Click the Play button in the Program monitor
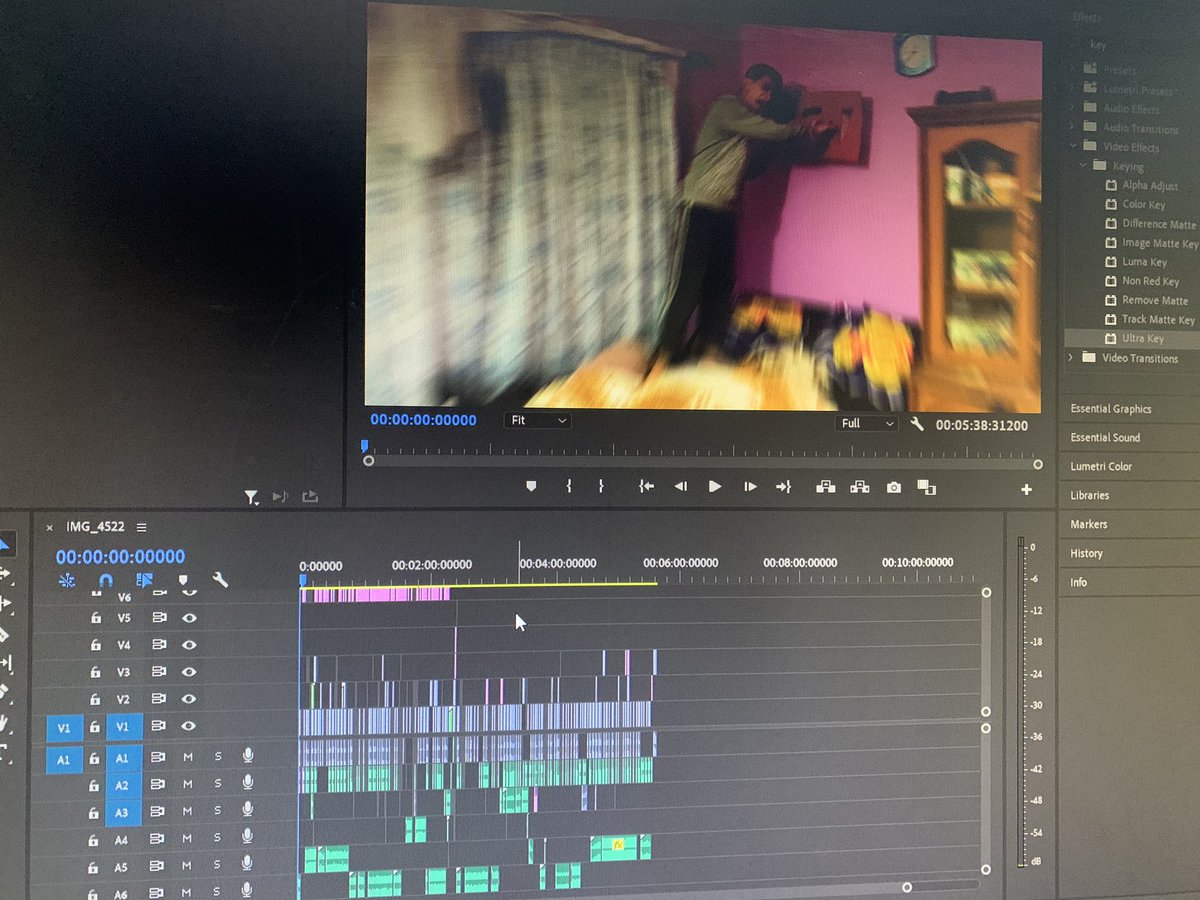This screenshot has width=1200, height=900. (x=714, y=487)
